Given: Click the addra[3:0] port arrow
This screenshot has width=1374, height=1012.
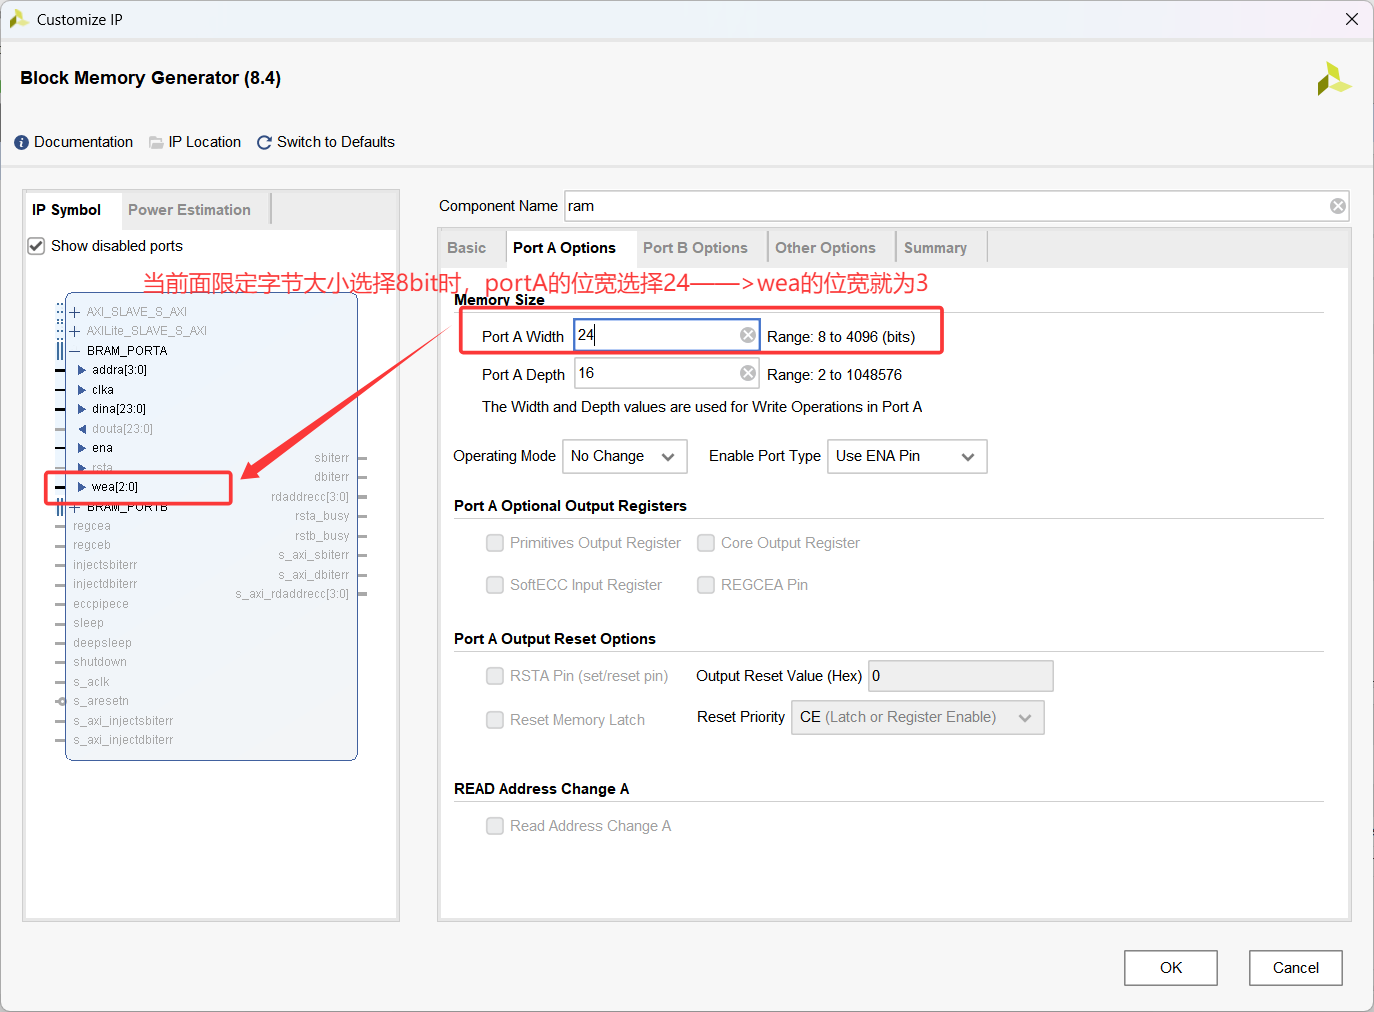Looking at the screenshot, I should pos(82,370).
